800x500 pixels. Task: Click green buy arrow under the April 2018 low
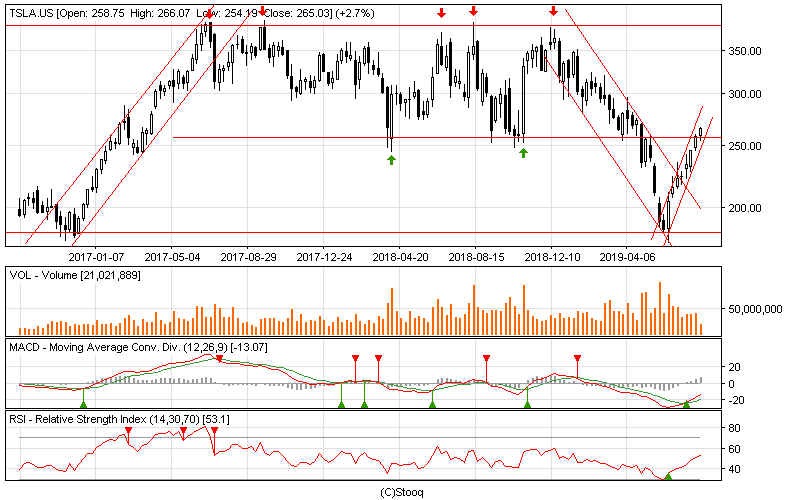pyautogui.click(x=391, y=160)
